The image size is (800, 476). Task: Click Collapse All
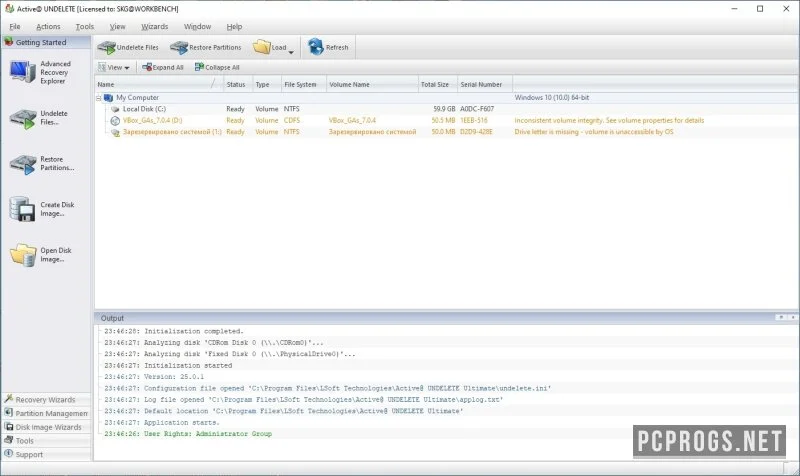coord(217,67)
